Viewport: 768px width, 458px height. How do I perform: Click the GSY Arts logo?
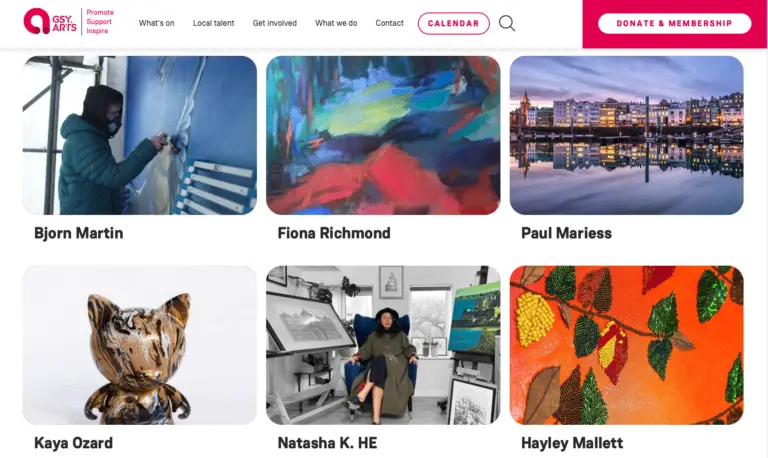(x=69, y=22)
